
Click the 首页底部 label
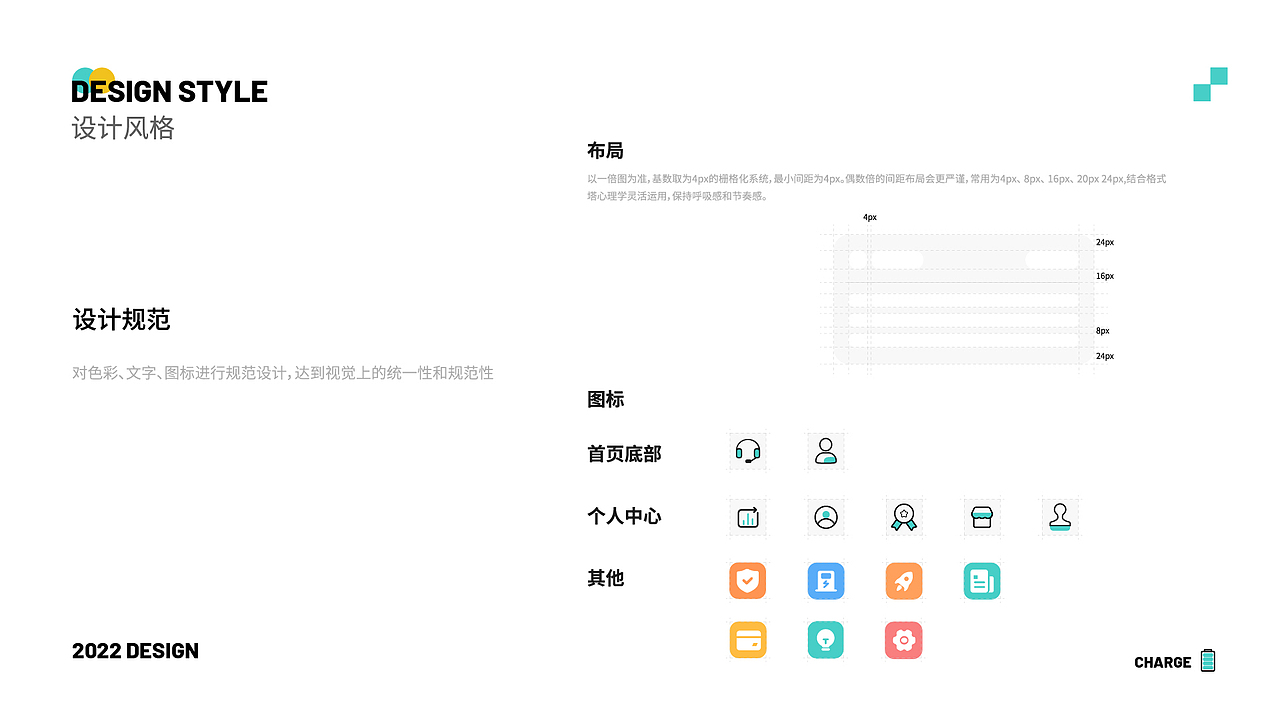tap(624, 454)
